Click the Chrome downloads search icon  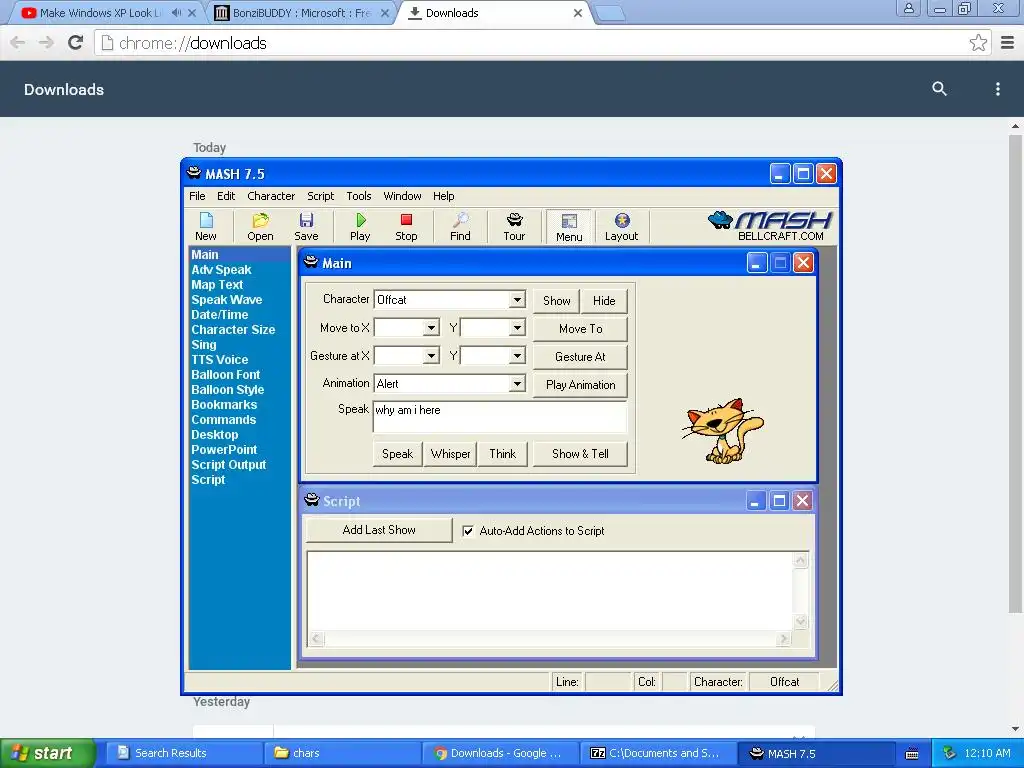coord(939,89)
